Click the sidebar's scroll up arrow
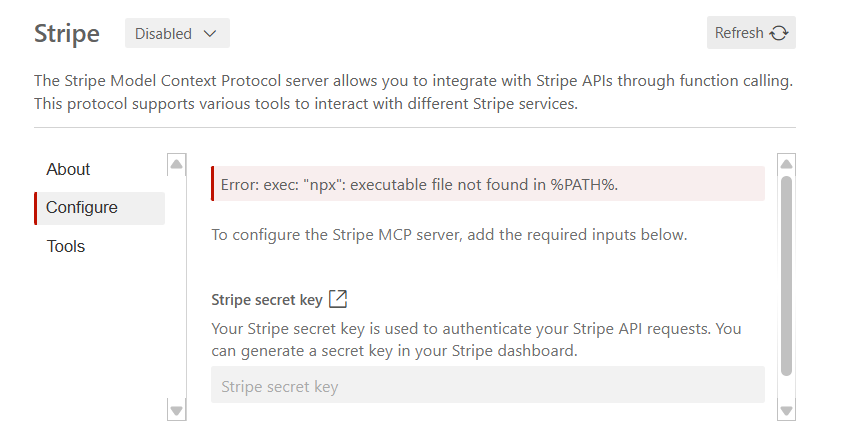This screenshot has height=430, width=857. click(177, 164)
